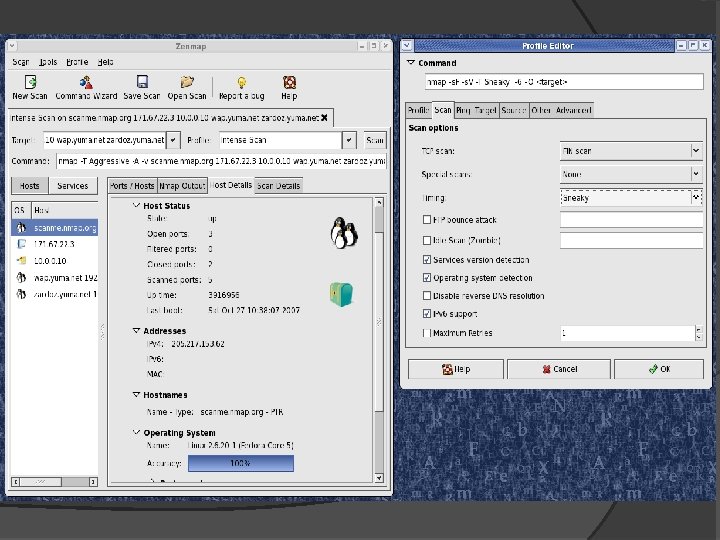Open the Source tab in Profile Editor
This screenshot has width=720, height=540.
tap(514, 110)
